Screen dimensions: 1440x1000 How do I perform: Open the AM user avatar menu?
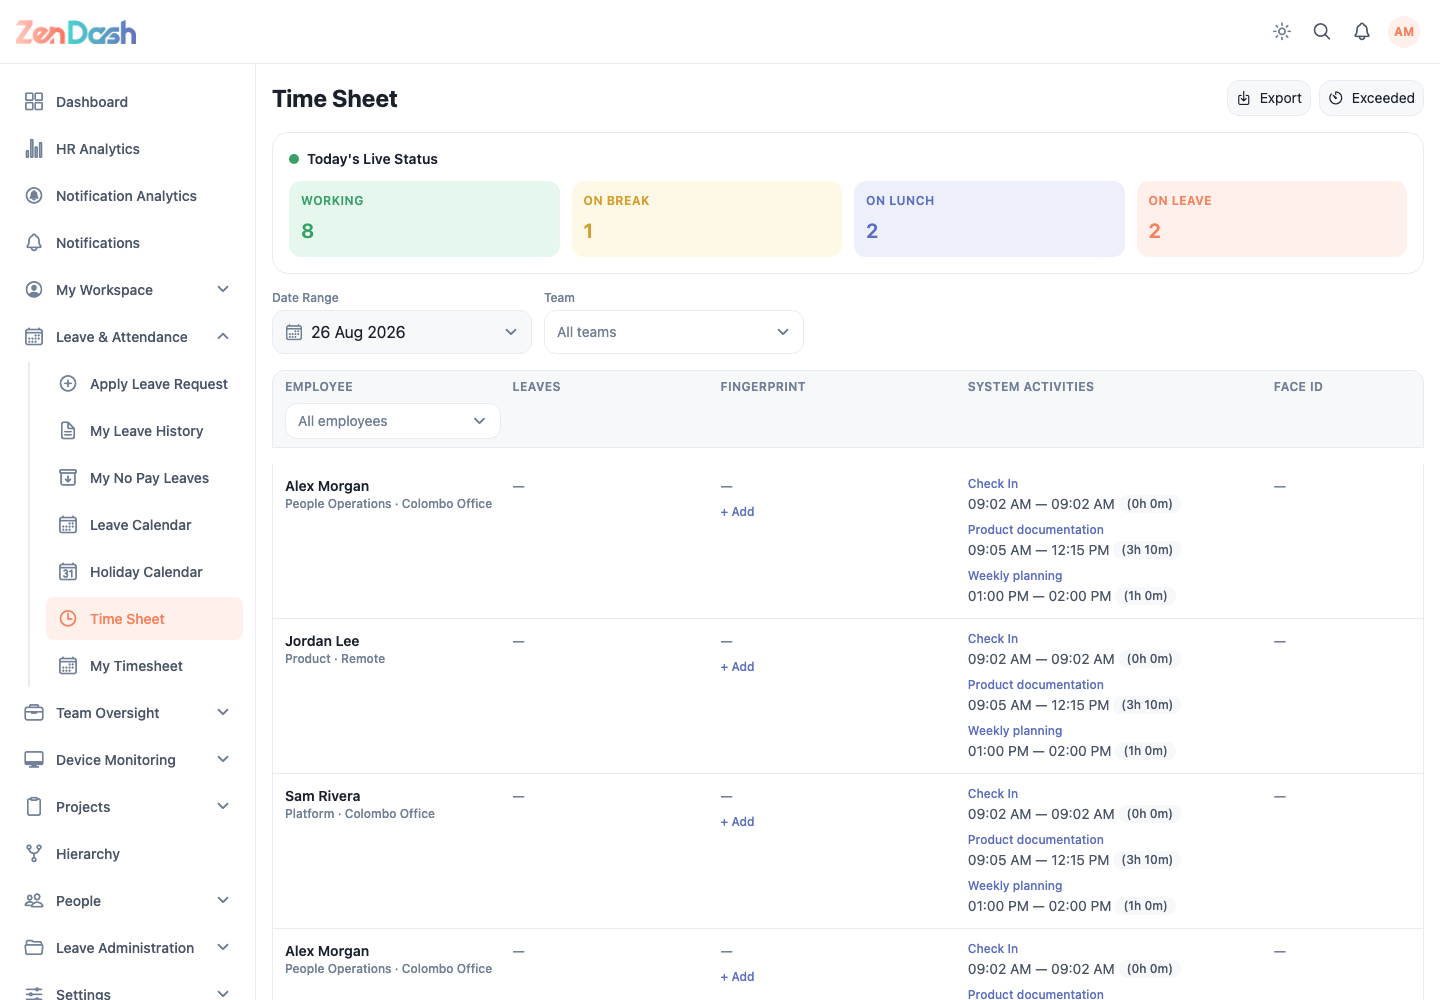(1404, 32)
